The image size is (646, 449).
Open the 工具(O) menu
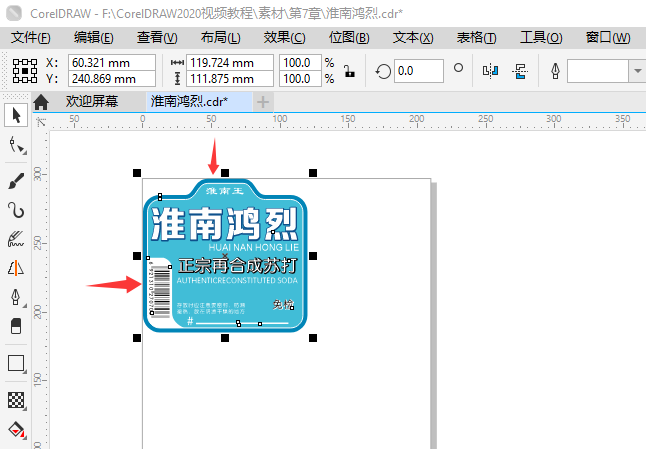[x=541, y=37]
